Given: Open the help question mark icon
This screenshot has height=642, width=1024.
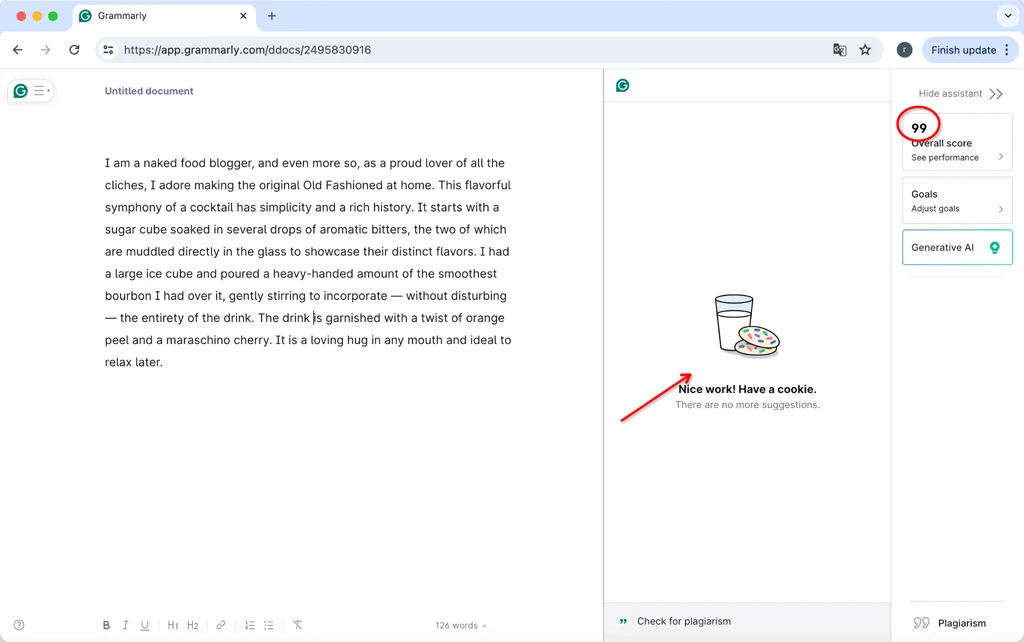Looking at the screenshot, I should (19, 625).
